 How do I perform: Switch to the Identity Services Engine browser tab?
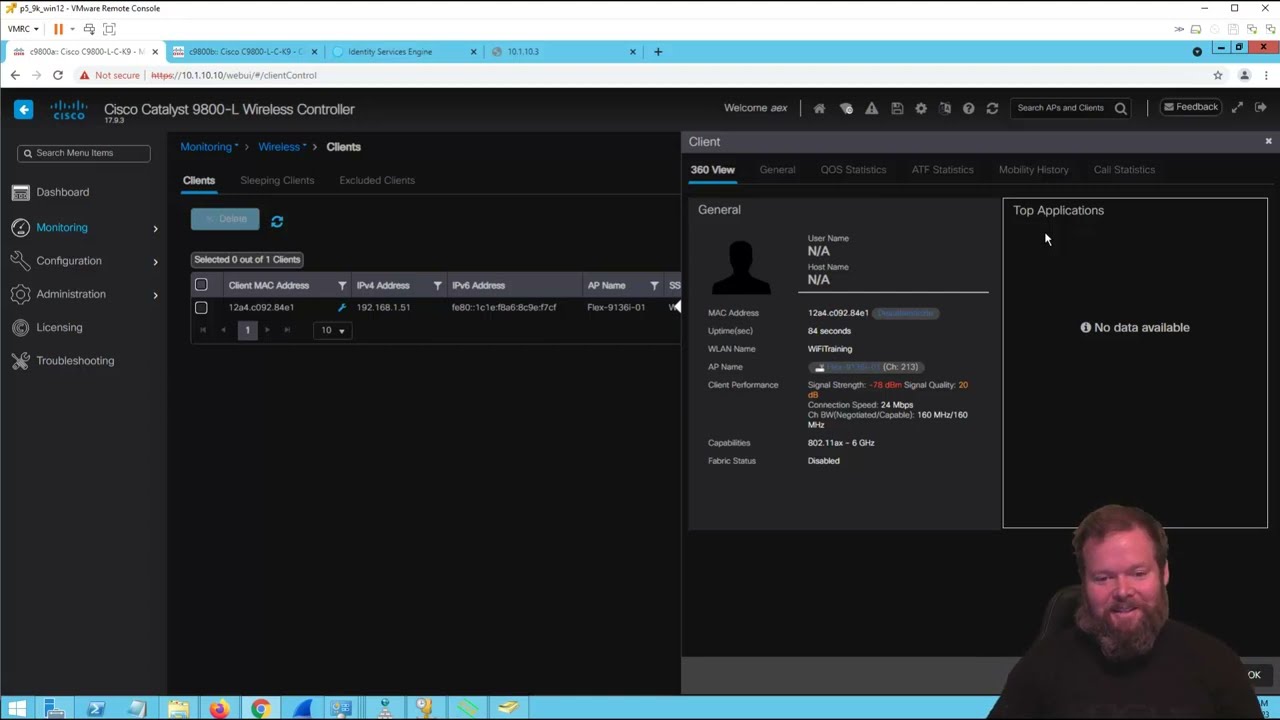pos(405,52)
